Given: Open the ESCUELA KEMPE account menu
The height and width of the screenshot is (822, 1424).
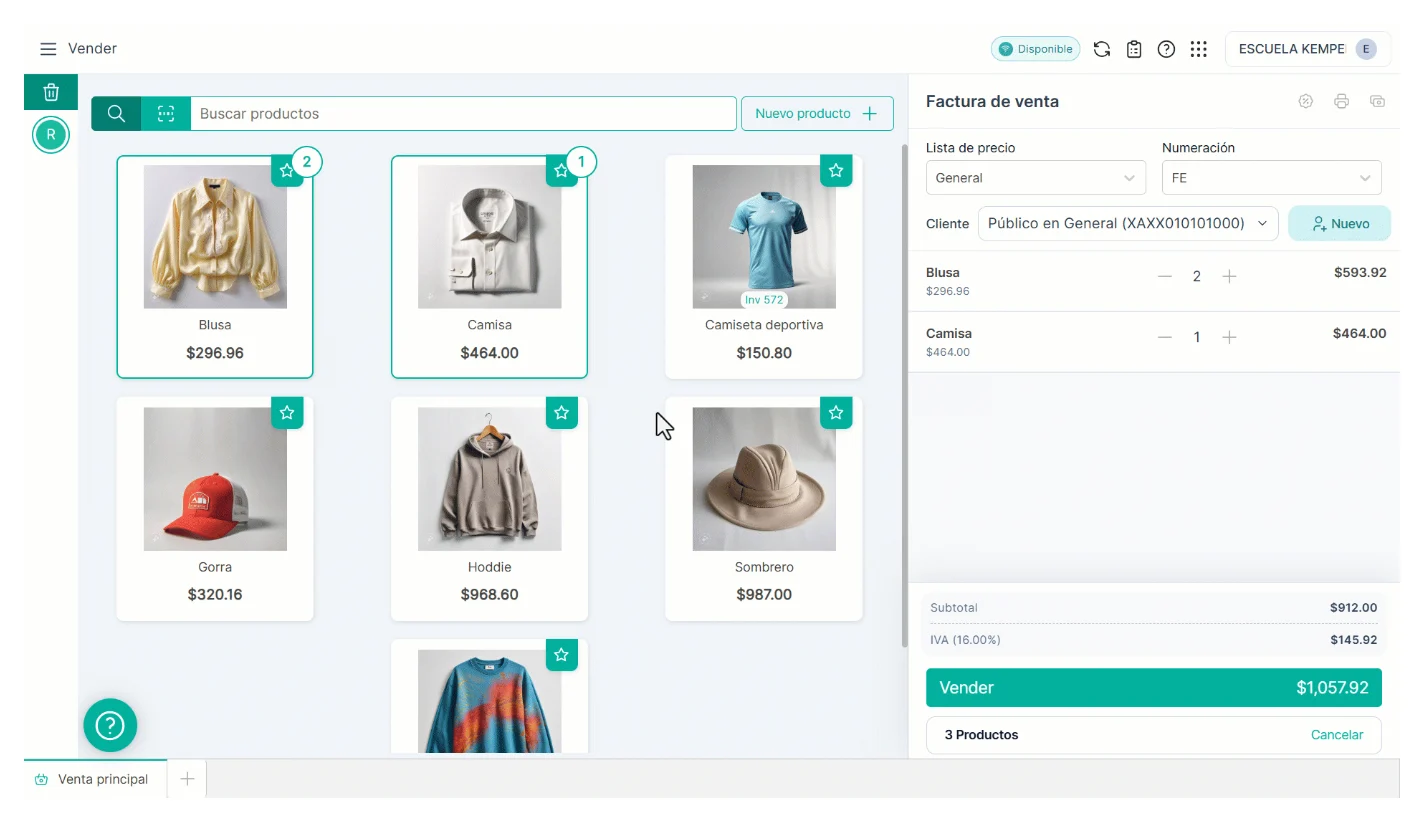Looking at the screenshot, I should coord(1307,49).
